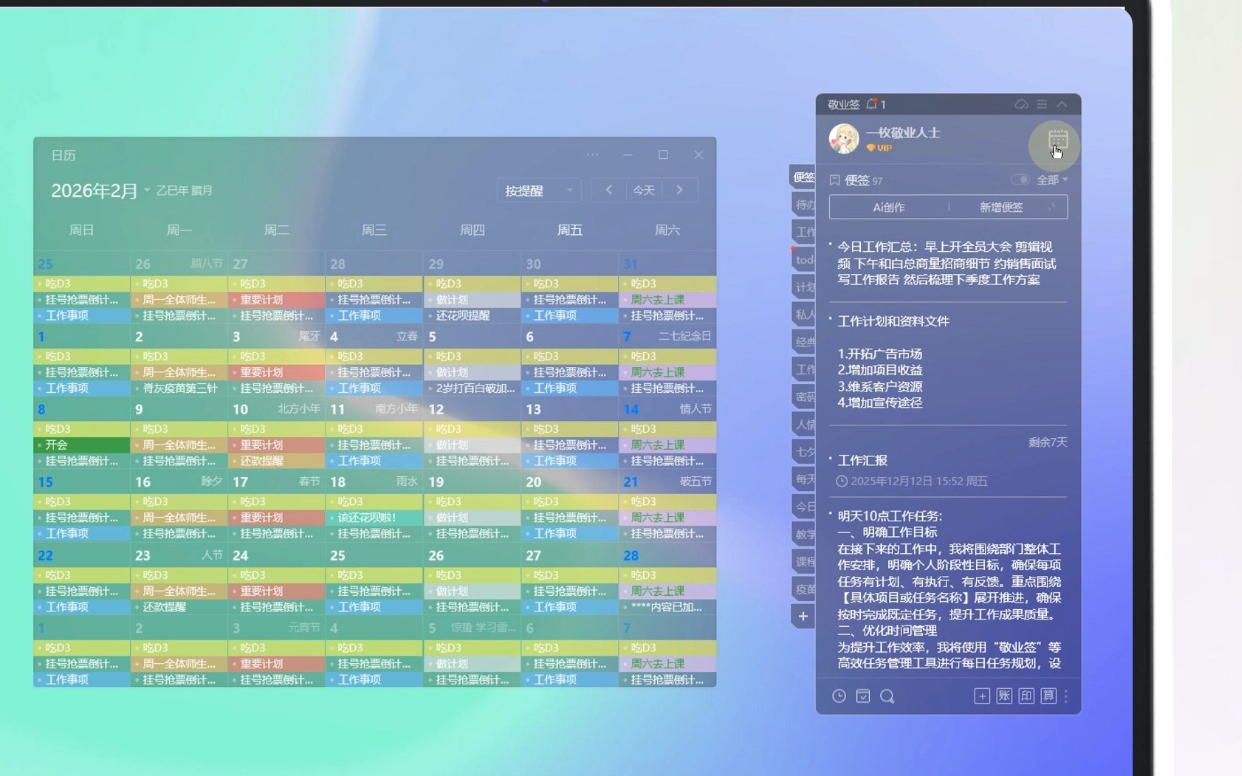The height and width of the screenshot is (776, 1242).
Task: Click the expand arrows icon in 新增便签 box
Action: pos(1052,207)
